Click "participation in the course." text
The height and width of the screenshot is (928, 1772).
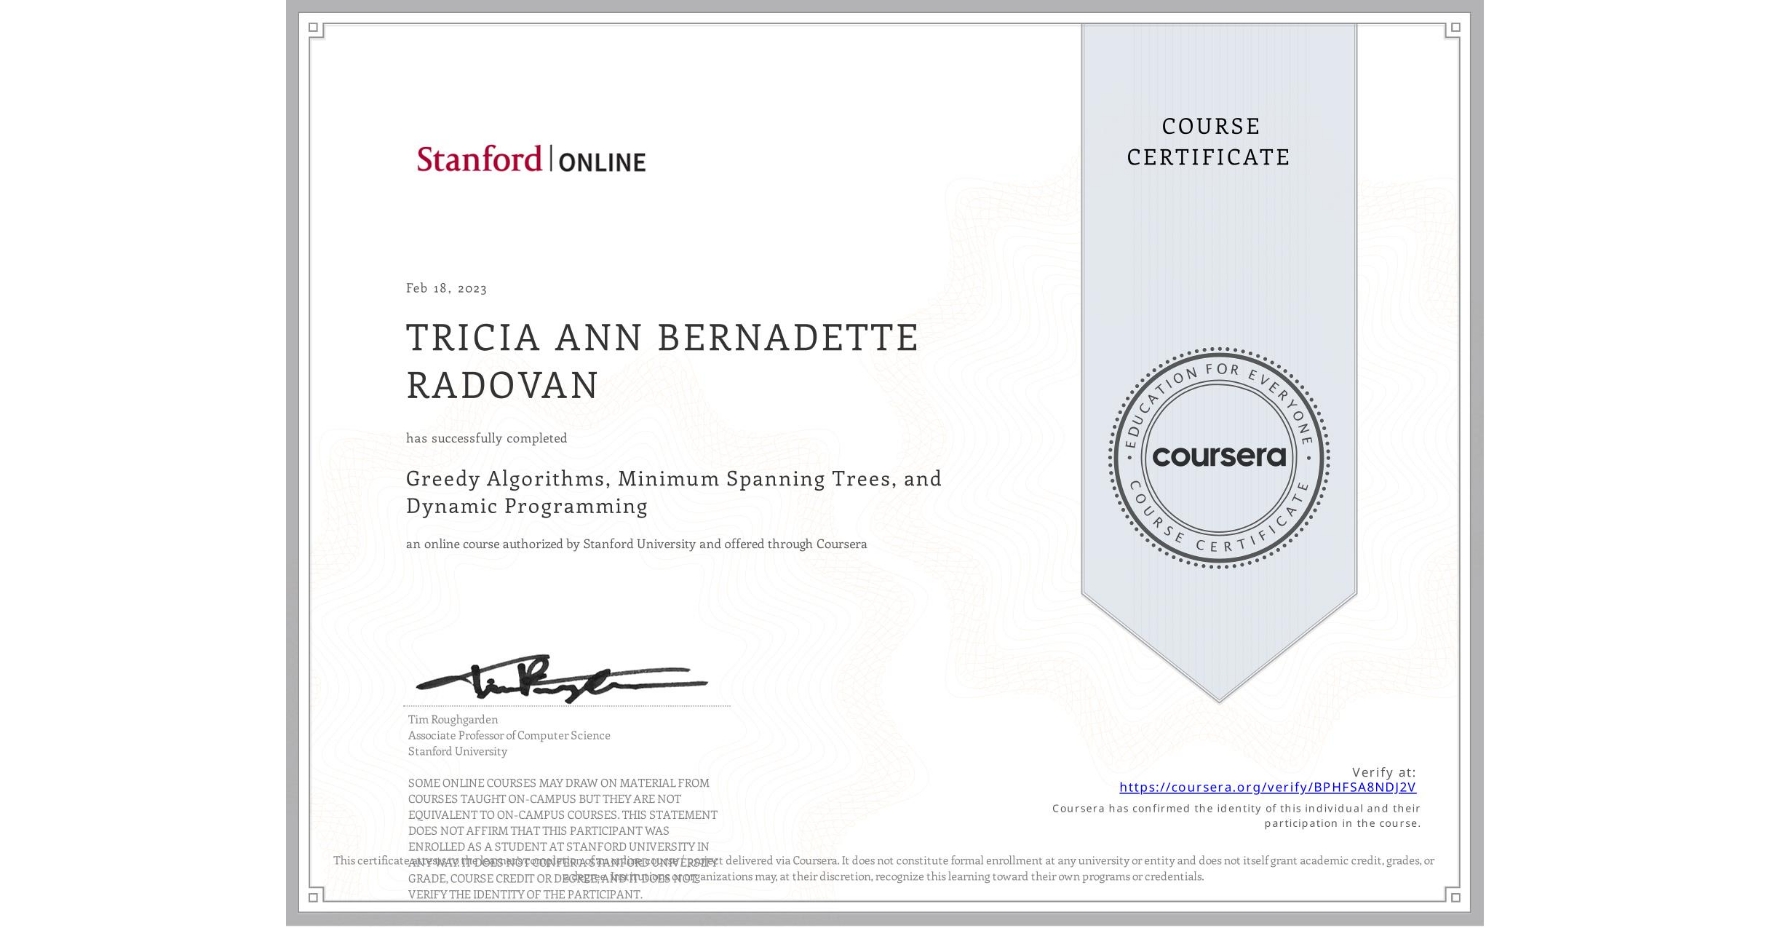(x=1342, y=823)
